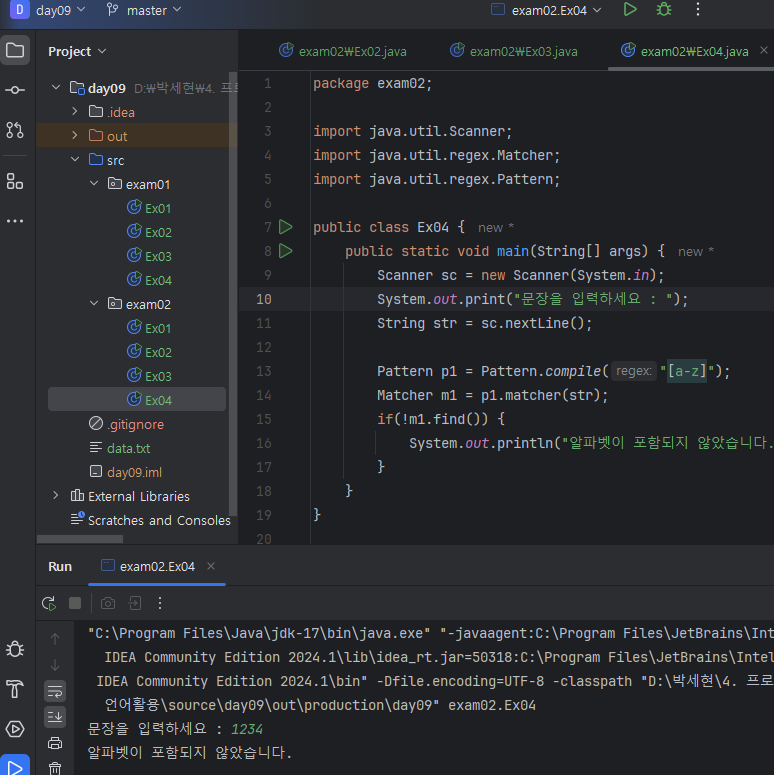Open the Structure tool window icon
The height and width of the screenshot is (775, 774).
click(x=15, y=181)
